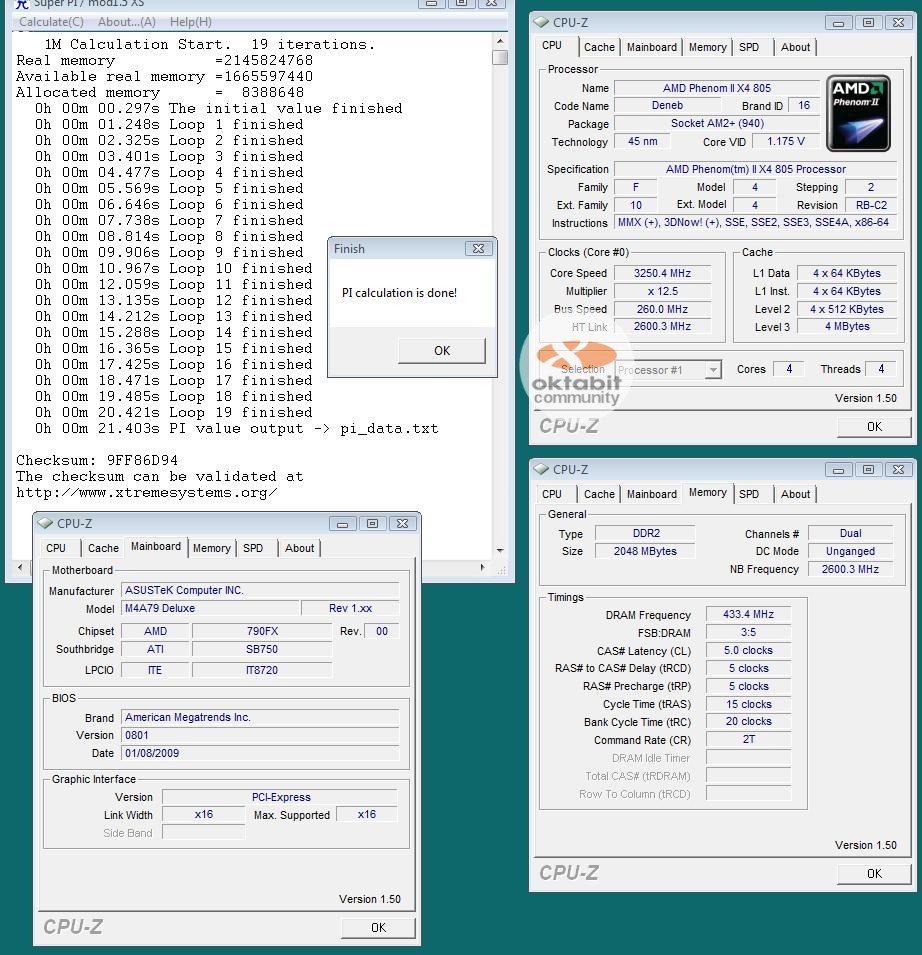The image size is (922, 955).
Task: Click the Super PI vertical scrollbar thumb
Action: tap(500, 57)
